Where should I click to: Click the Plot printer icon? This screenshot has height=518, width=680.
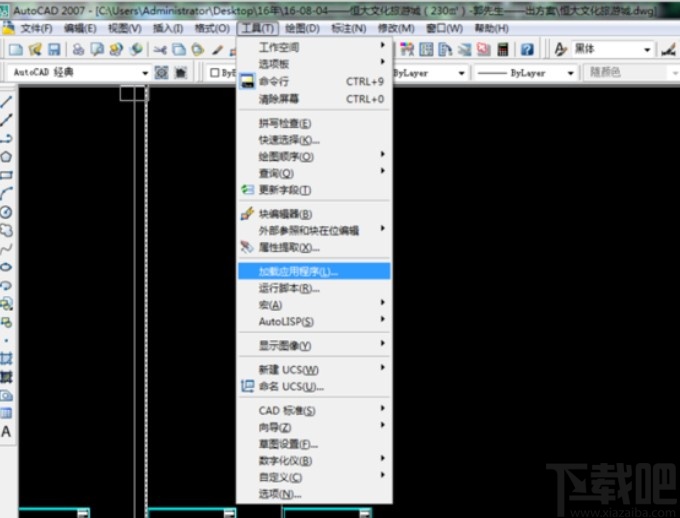click(x=78, y=49)
